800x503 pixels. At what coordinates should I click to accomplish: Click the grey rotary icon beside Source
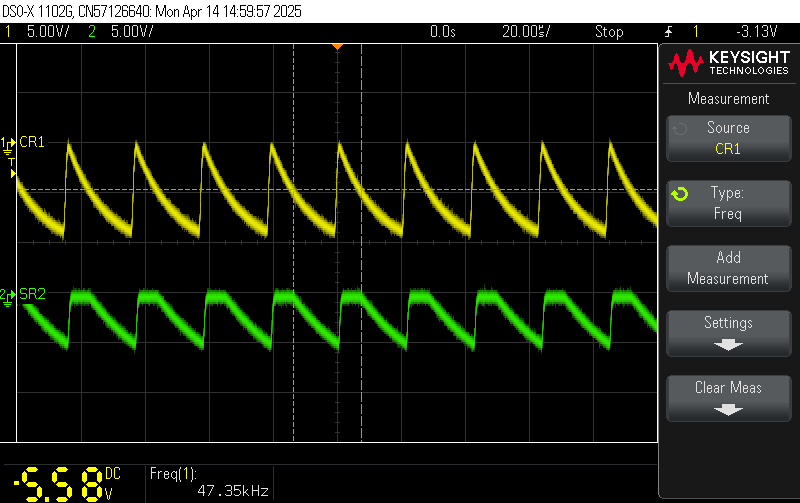[679, 128]
